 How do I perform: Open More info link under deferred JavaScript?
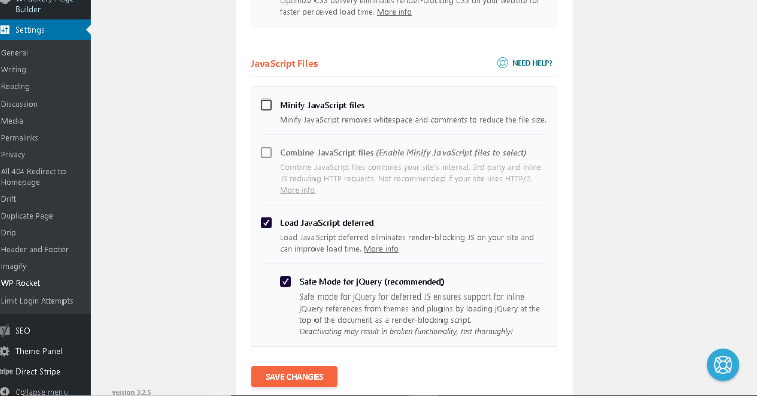click(x=381, y=249)
